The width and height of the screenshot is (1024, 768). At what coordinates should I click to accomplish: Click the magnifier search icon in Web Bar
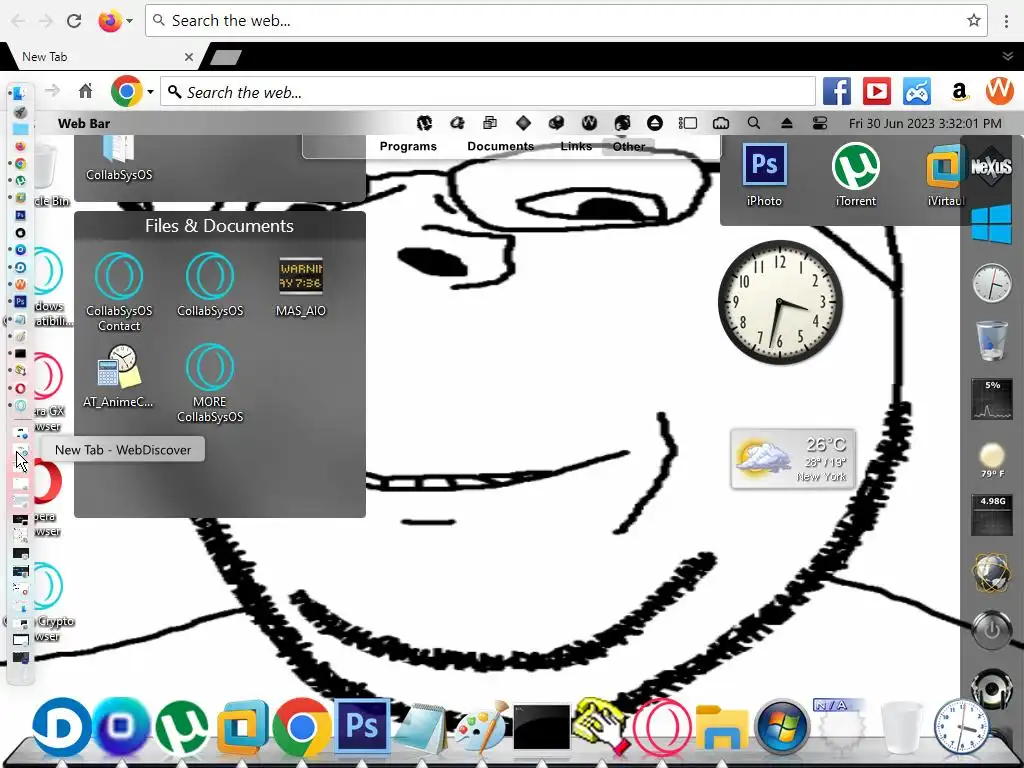pos(754,123)
